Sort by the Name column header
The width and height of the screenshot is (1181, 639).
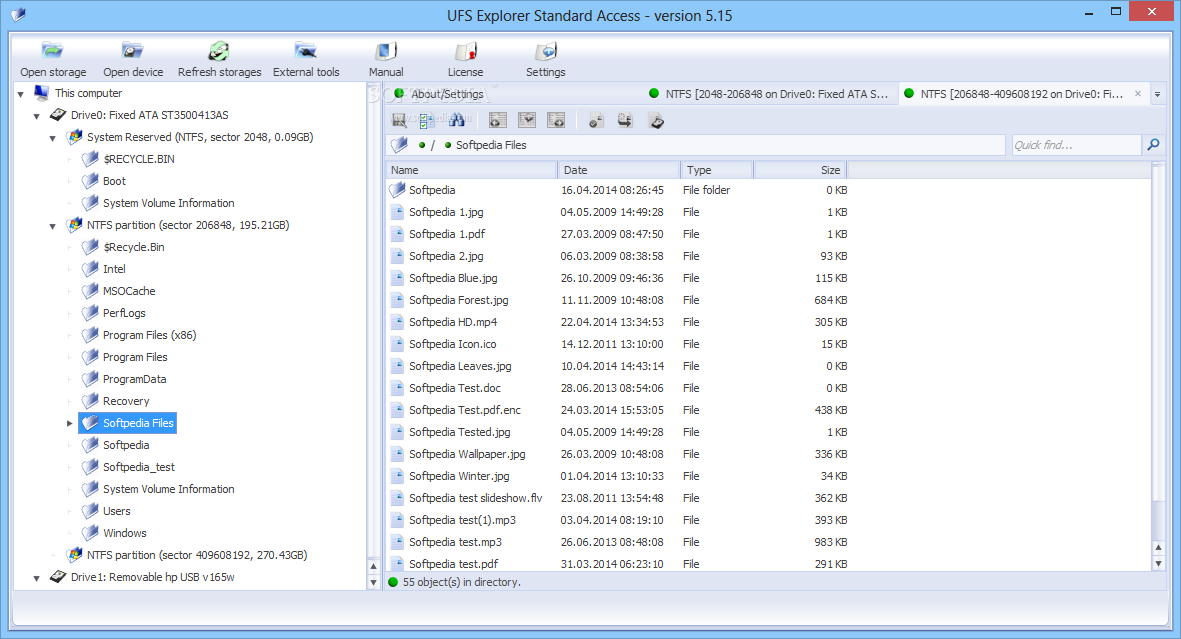[x=471, y=170]
